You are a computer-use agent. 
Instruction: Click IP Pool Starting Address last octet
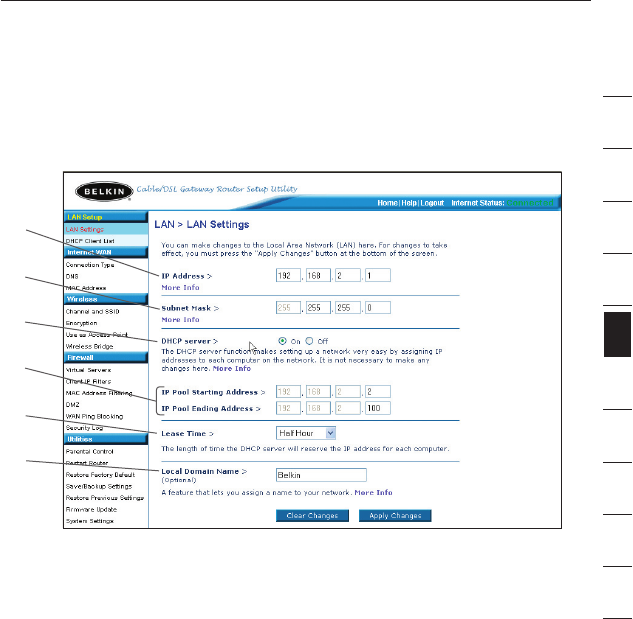(x=378, y=392)
